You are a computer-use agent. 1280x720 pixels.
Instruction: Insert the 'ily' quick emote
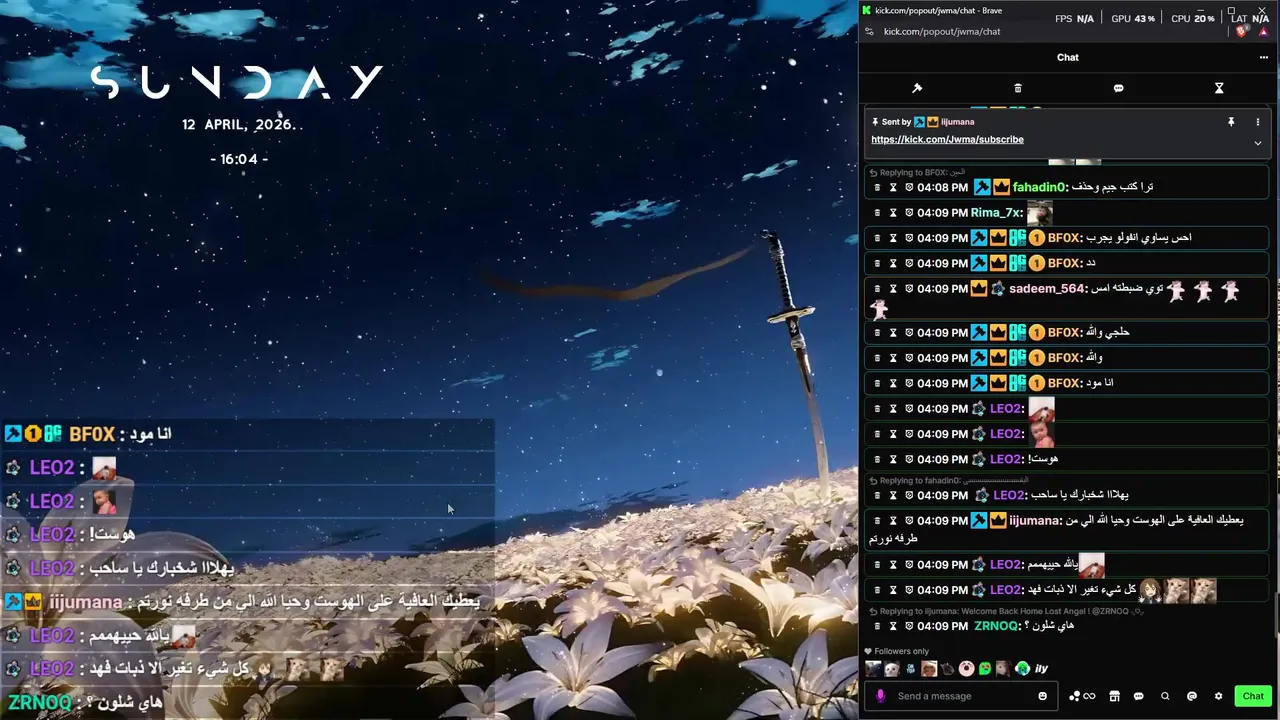coord(1042,669)
